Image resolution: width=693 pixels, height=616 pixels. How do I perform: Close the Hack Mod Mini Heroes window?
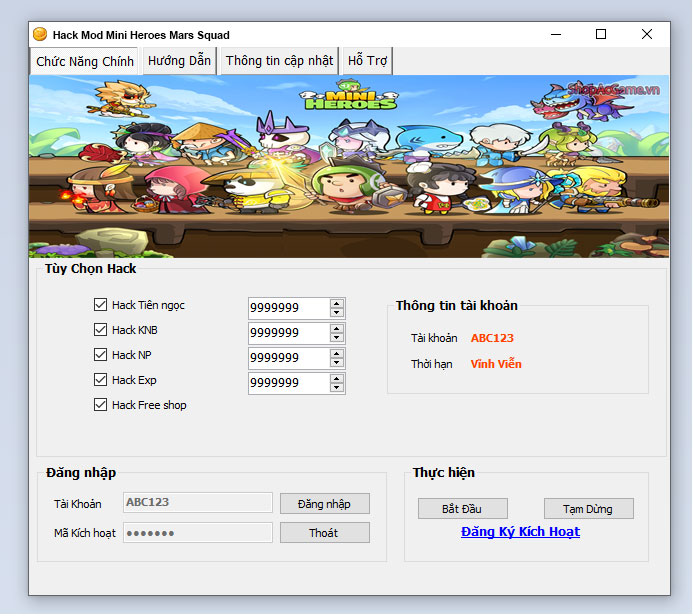[x=647, y=34]
